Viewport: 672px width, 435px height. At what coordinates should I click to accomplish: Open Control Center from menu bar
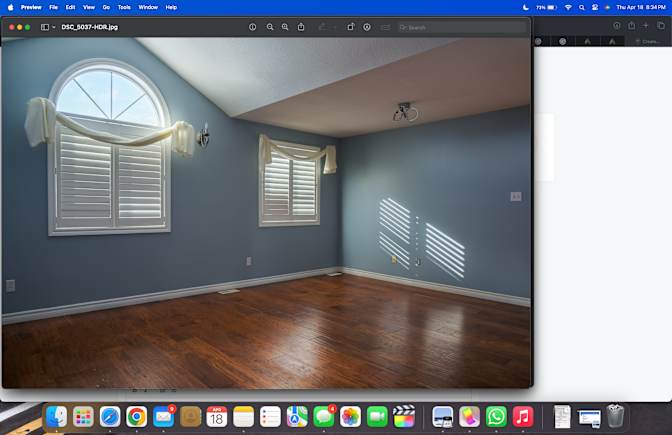(x=595, y=7)
